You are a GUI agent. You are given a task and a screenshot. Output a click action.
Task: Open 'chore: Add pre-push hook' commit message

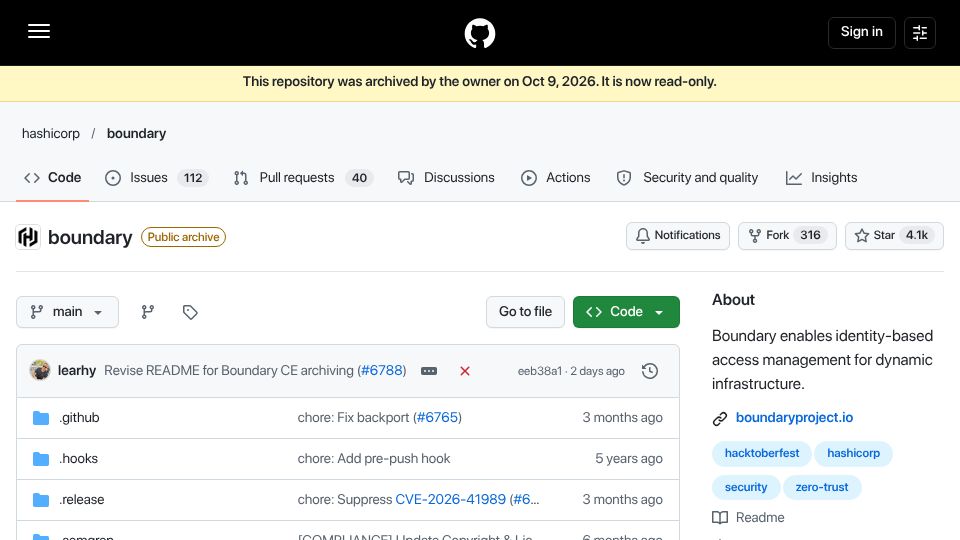373,459
